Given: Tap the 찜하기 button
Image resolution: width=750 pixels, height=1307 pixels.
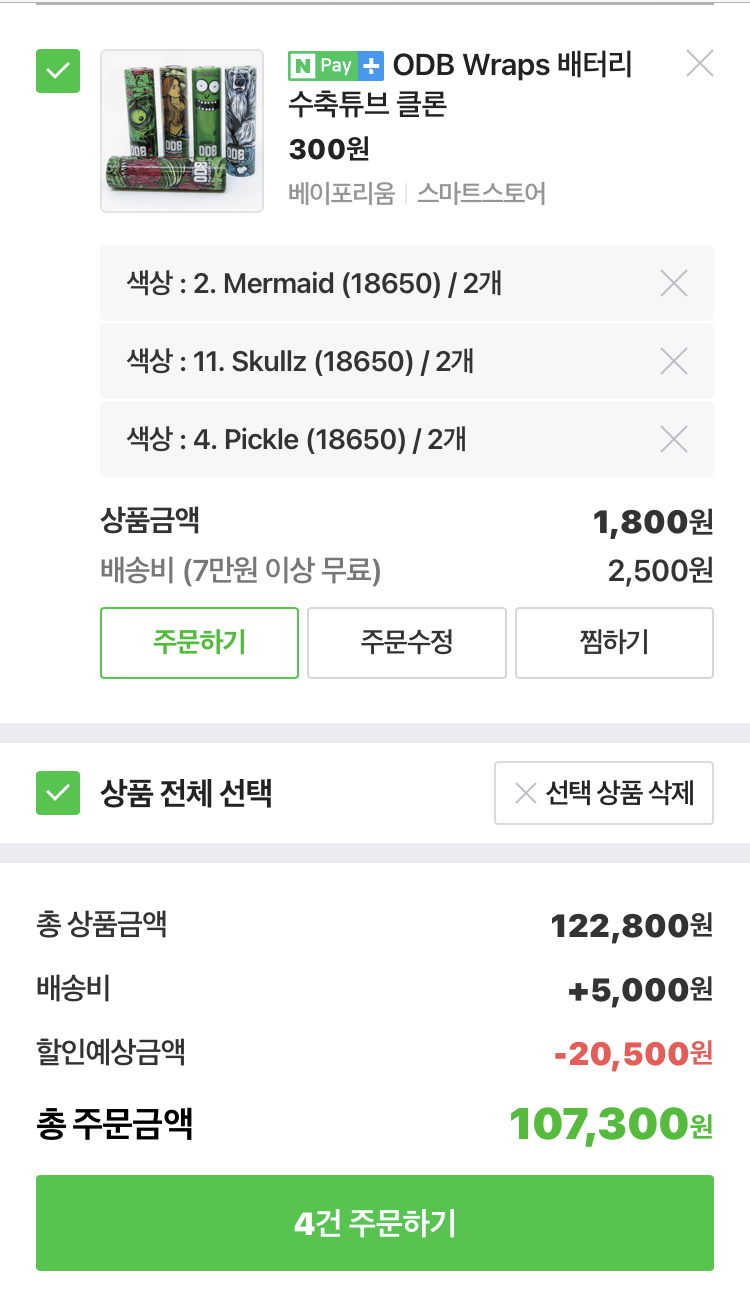Looking at the screenshot, I should tap(614, 642).
